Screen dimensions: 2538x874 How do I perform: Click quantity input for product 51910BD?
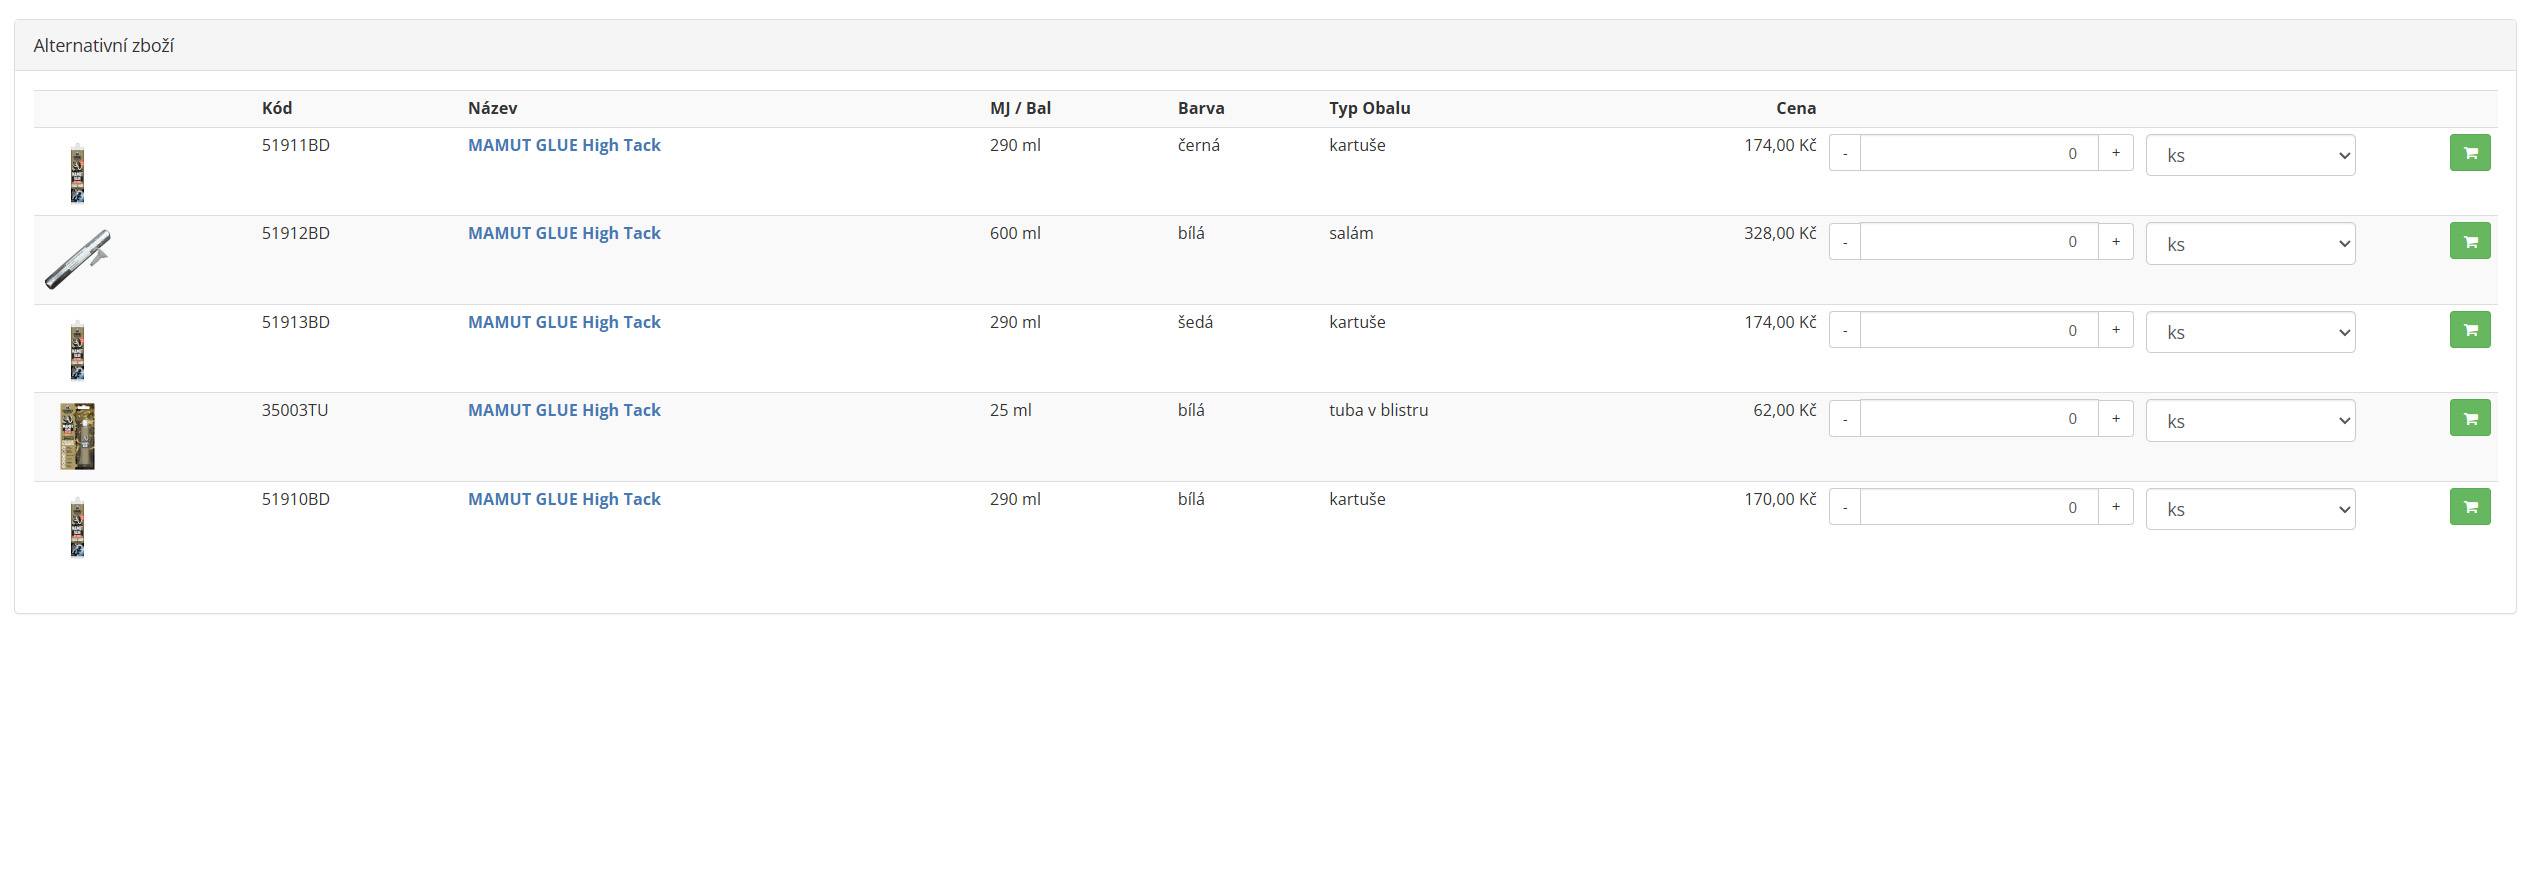[x=1978, y=507]
